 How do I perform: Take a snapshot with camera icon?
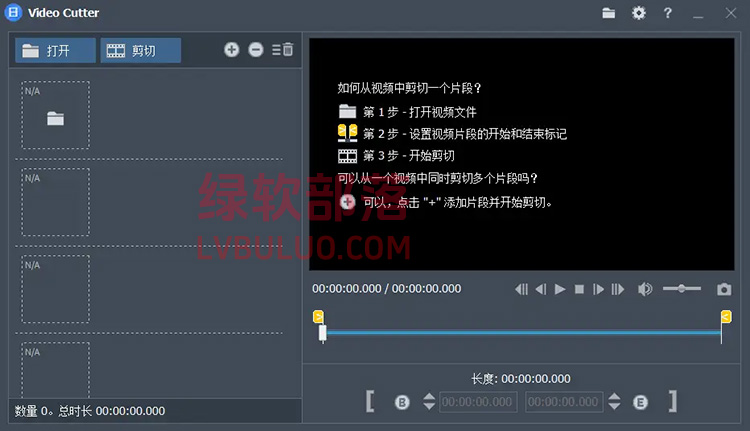pos(724,289)
